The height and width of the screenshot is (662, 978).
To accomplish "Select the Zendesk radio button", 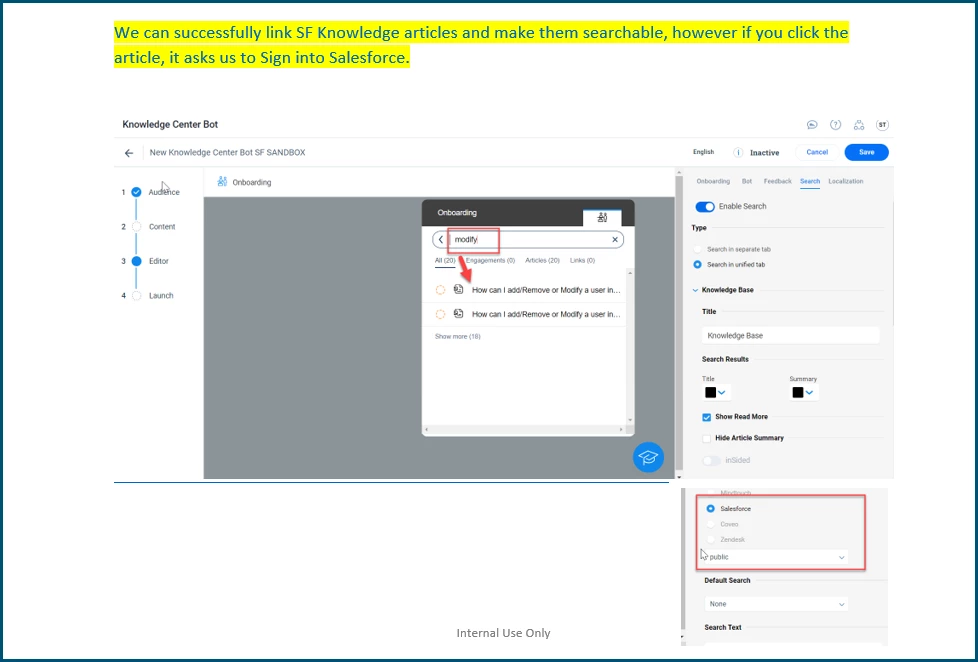I will 710,539.
